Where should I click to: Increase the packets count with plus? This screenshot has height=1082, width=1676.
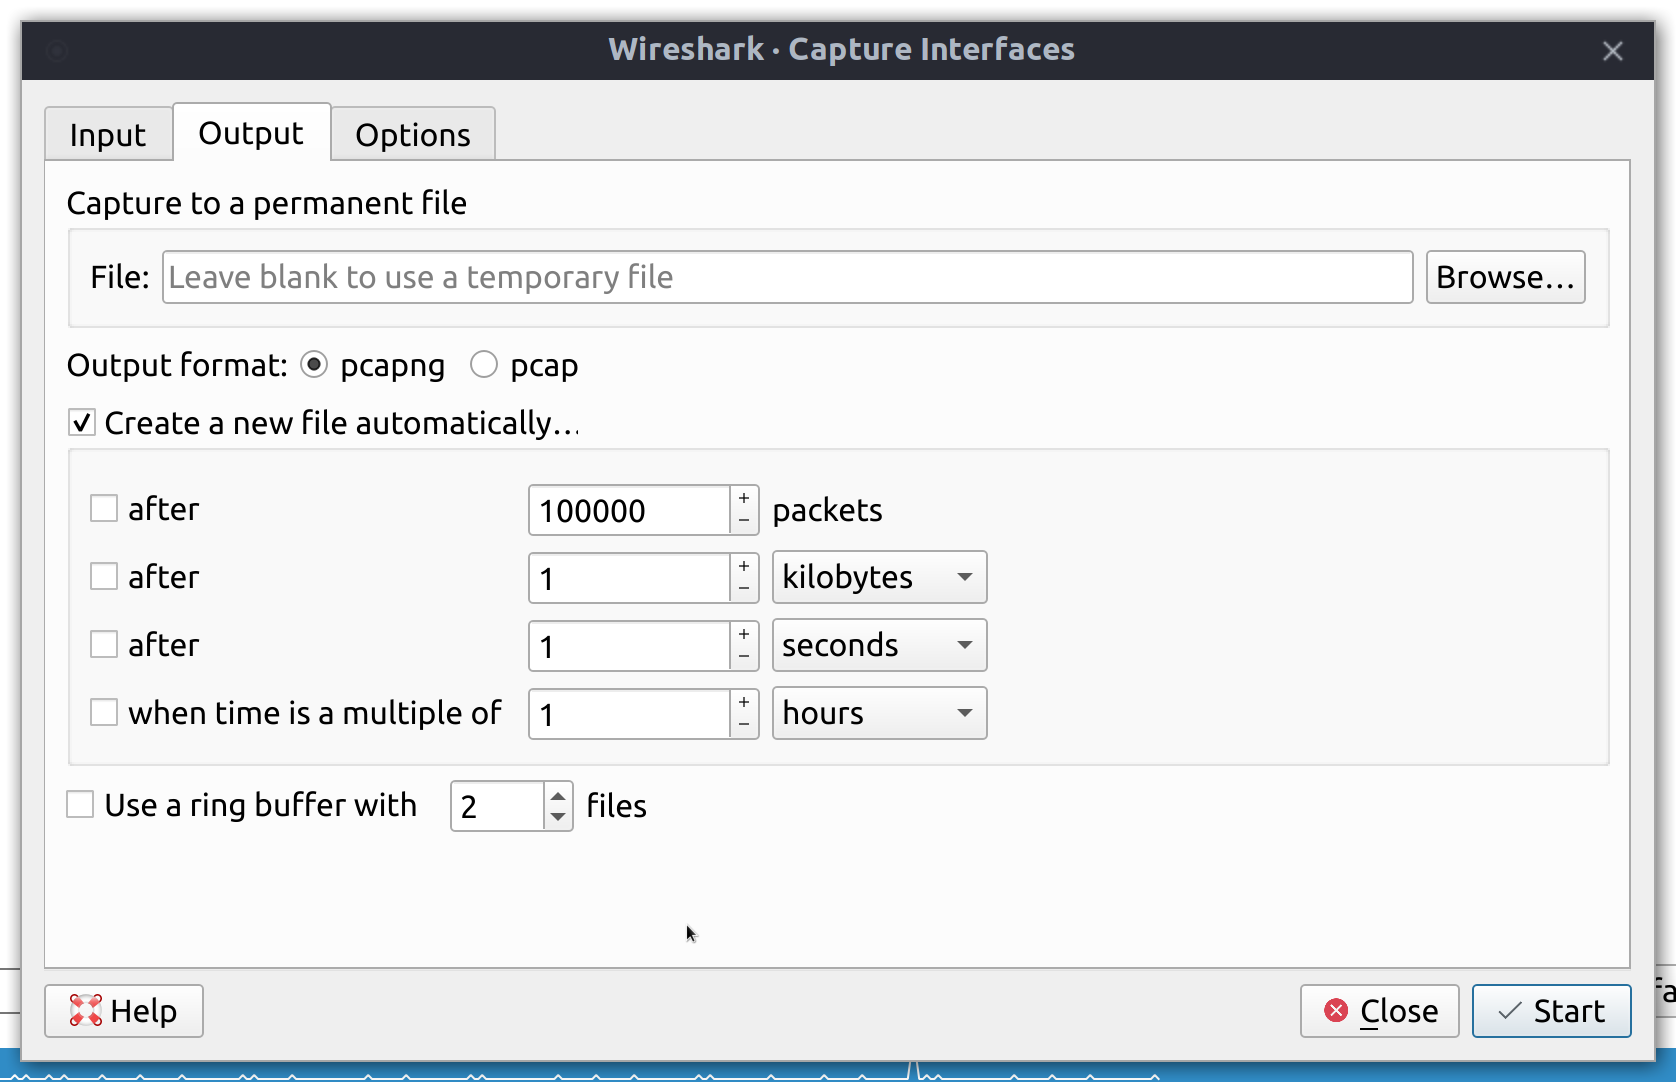744,498
